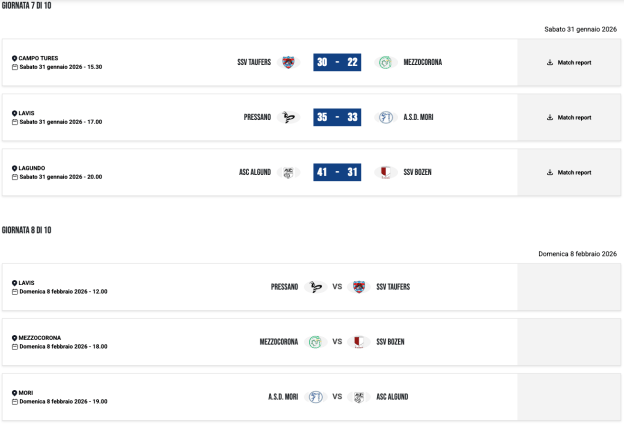Click ASC Algund logo in Mori fixture
This screenshot has height=424, width=624.
(359, 397)
